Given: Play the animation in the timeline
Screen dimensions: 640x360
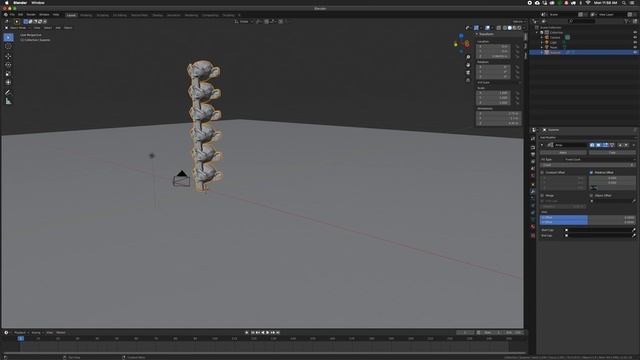Looking at the screenshot, I should coord(268,333).
